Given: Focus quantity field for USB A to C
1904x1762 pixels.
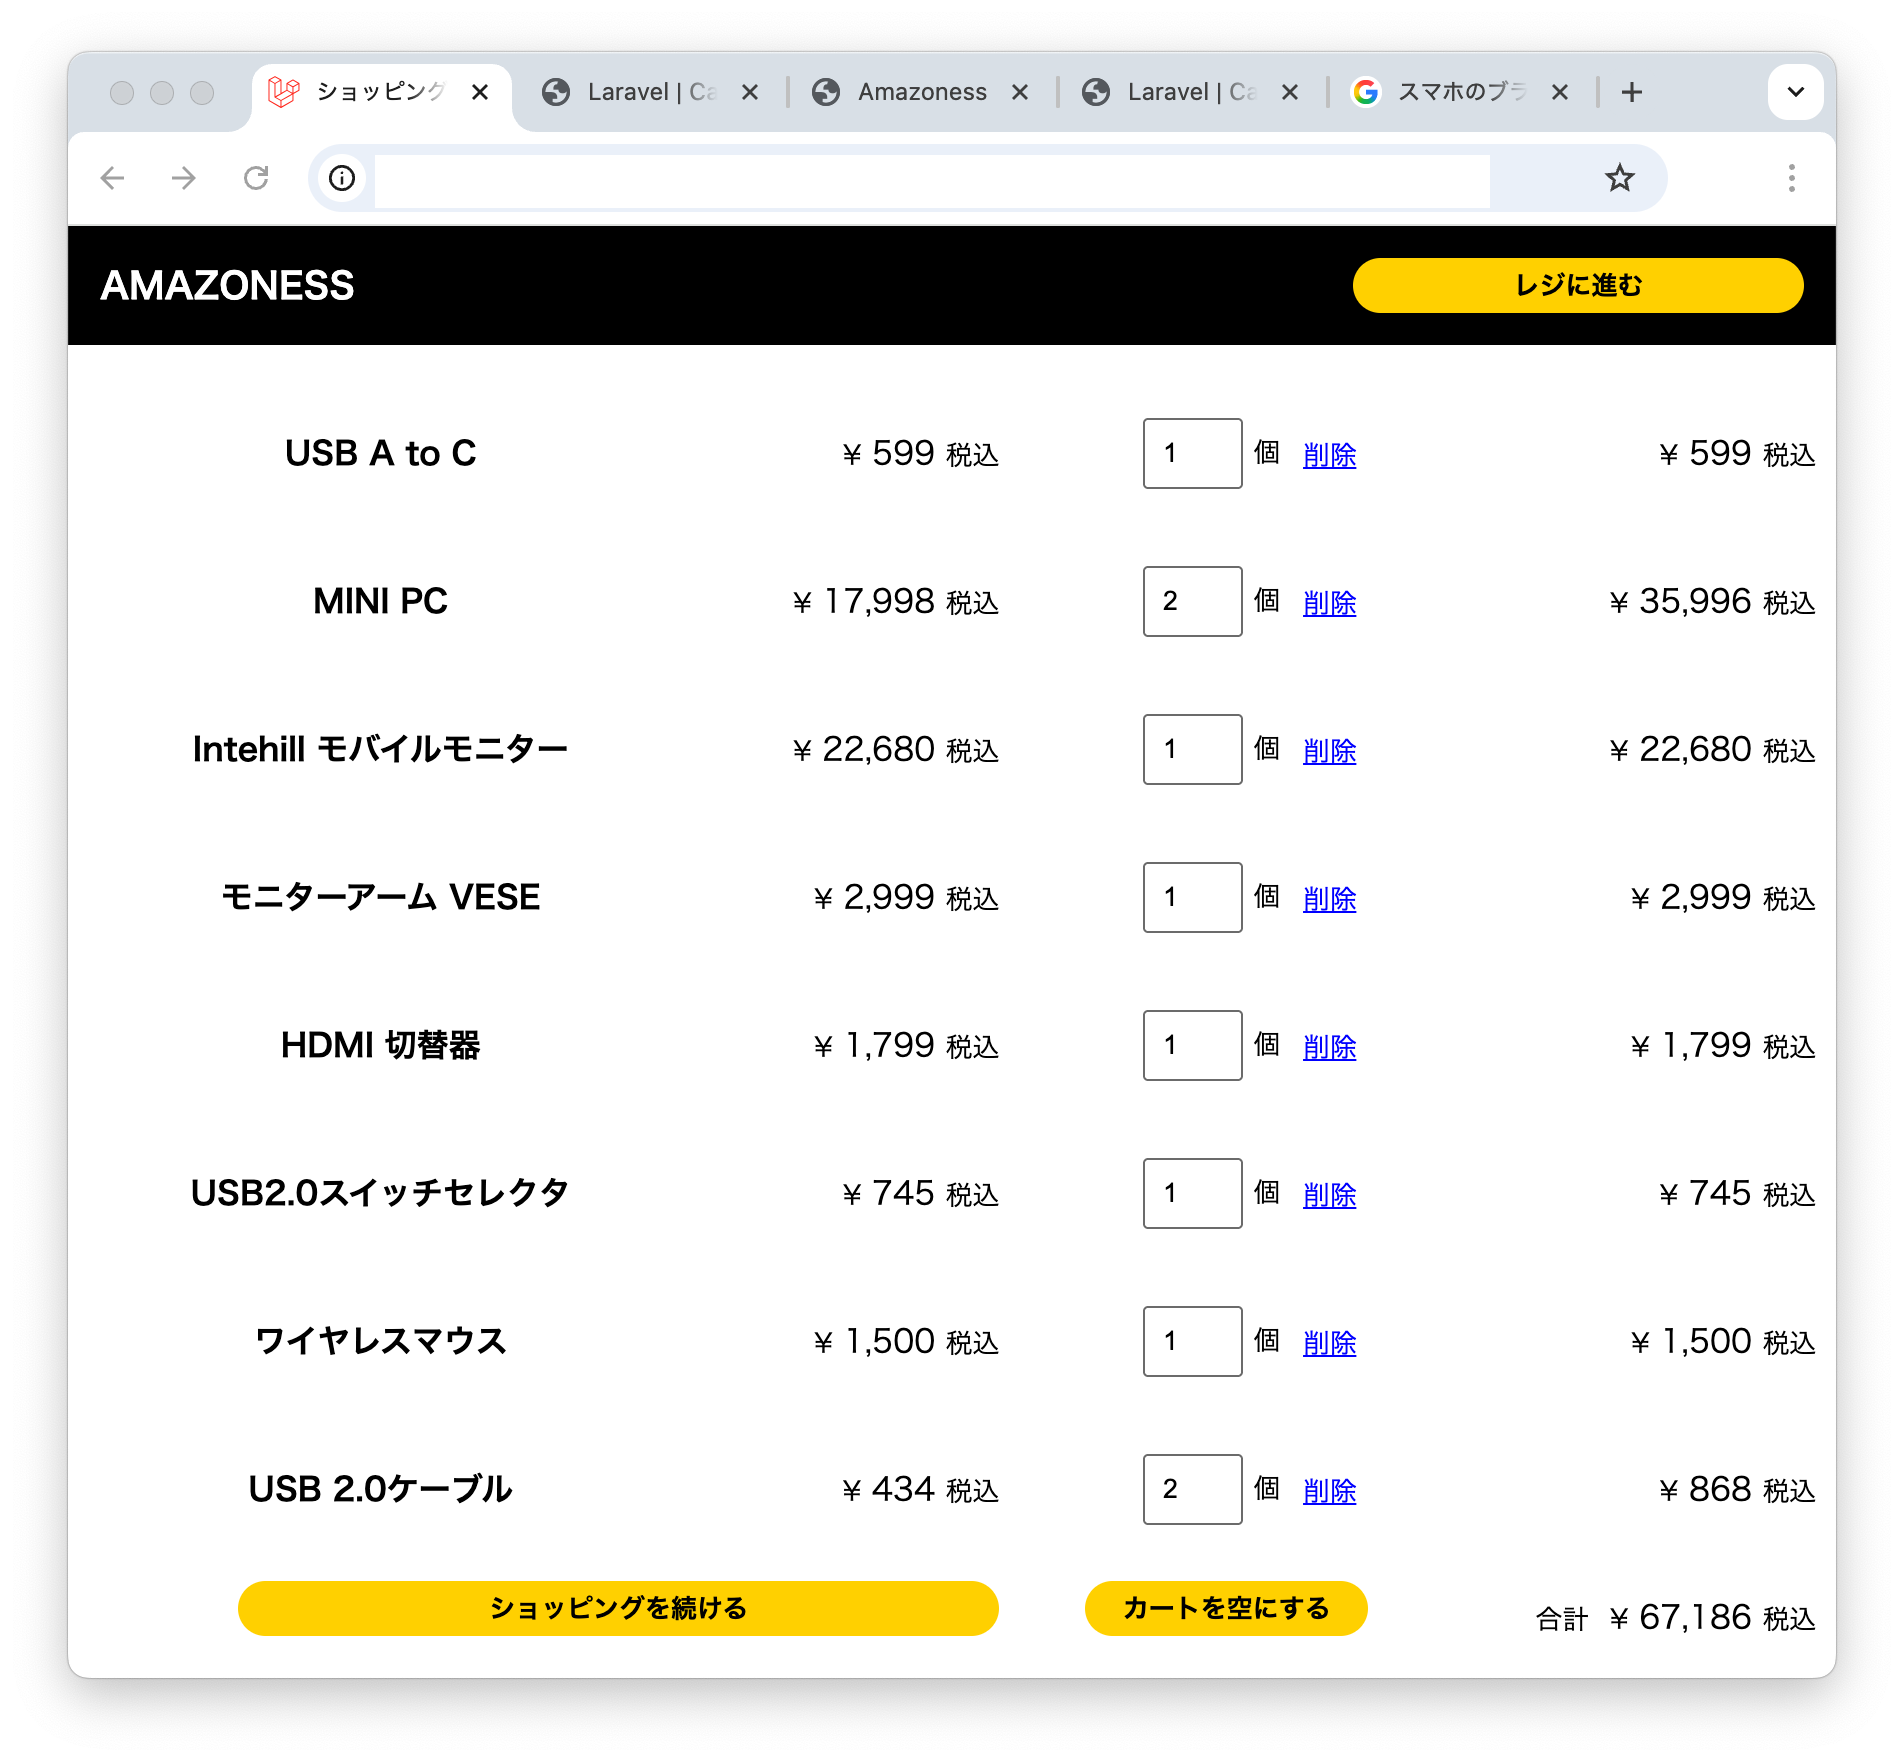Looking at the screenshot, I should point(1193,453).
